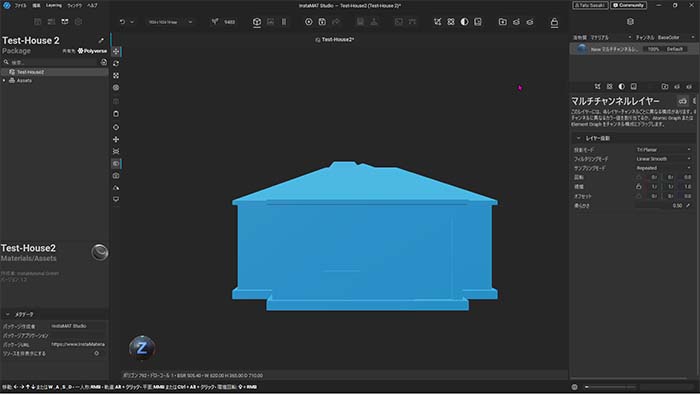This screenshot has width=700, height=394.
Task: Click the layer stack icon atop right panel
Action: coord(630,21)
